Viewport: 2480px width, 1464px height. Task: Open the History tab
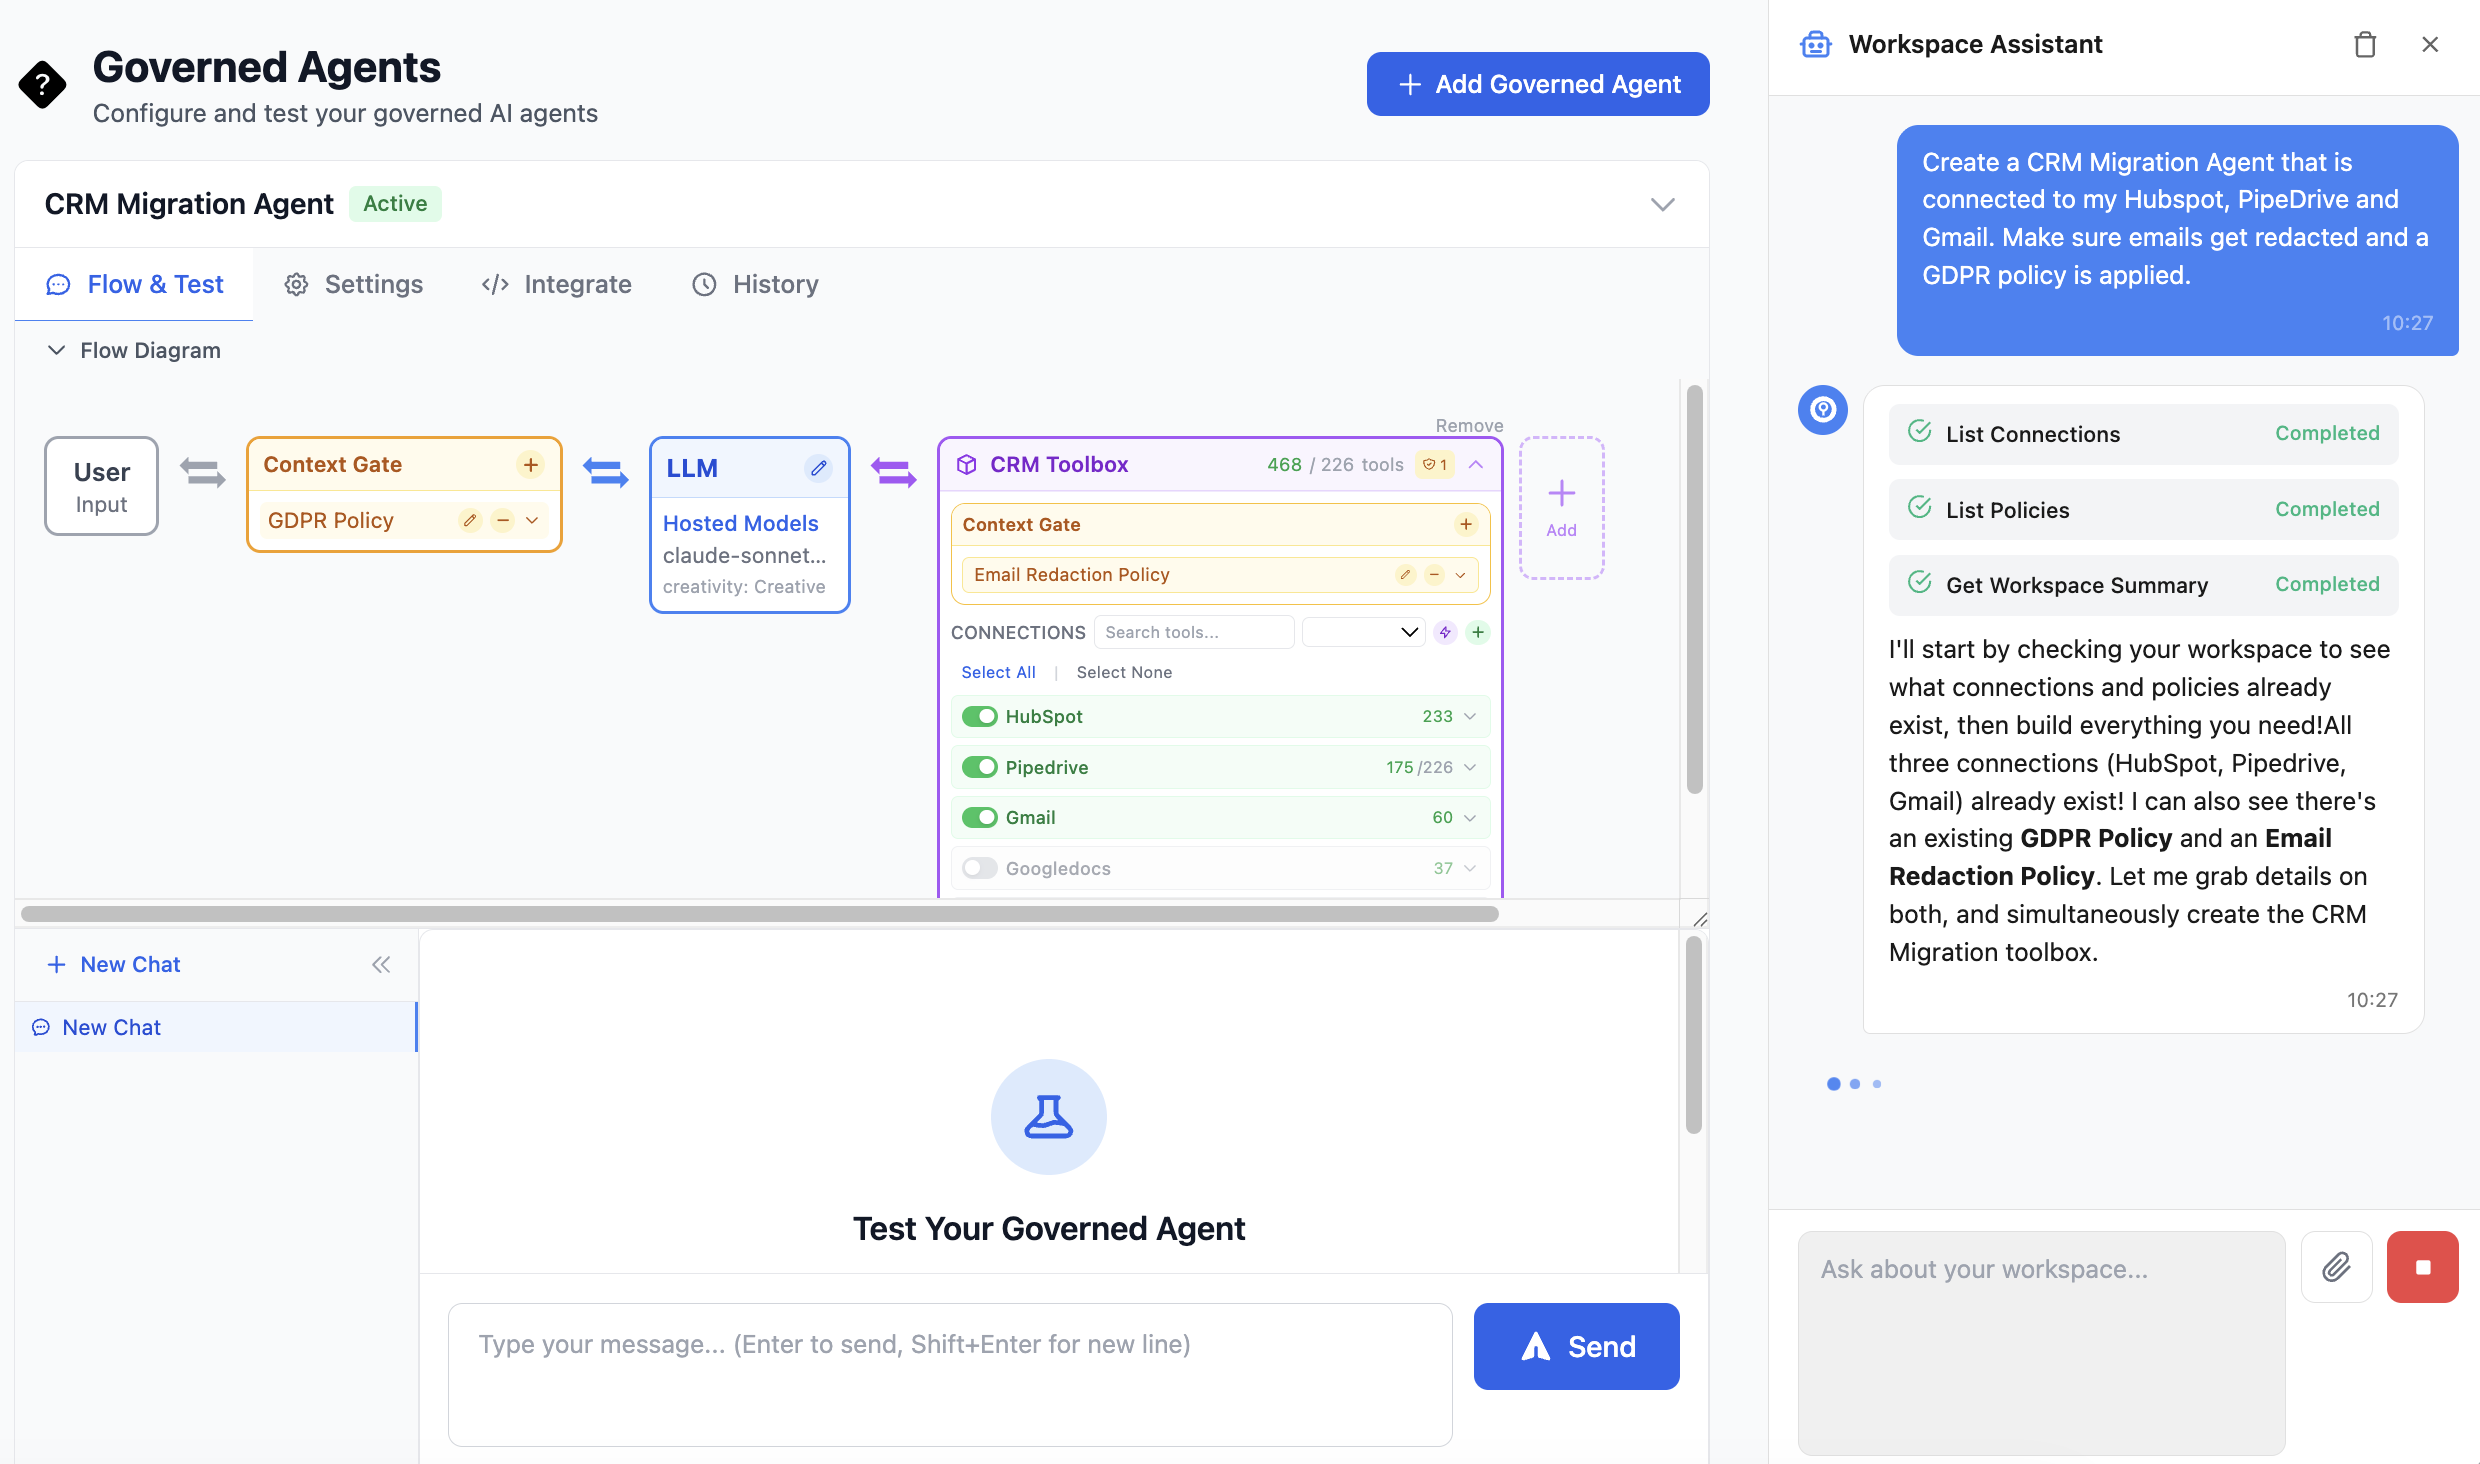click(x=755, y=284)
